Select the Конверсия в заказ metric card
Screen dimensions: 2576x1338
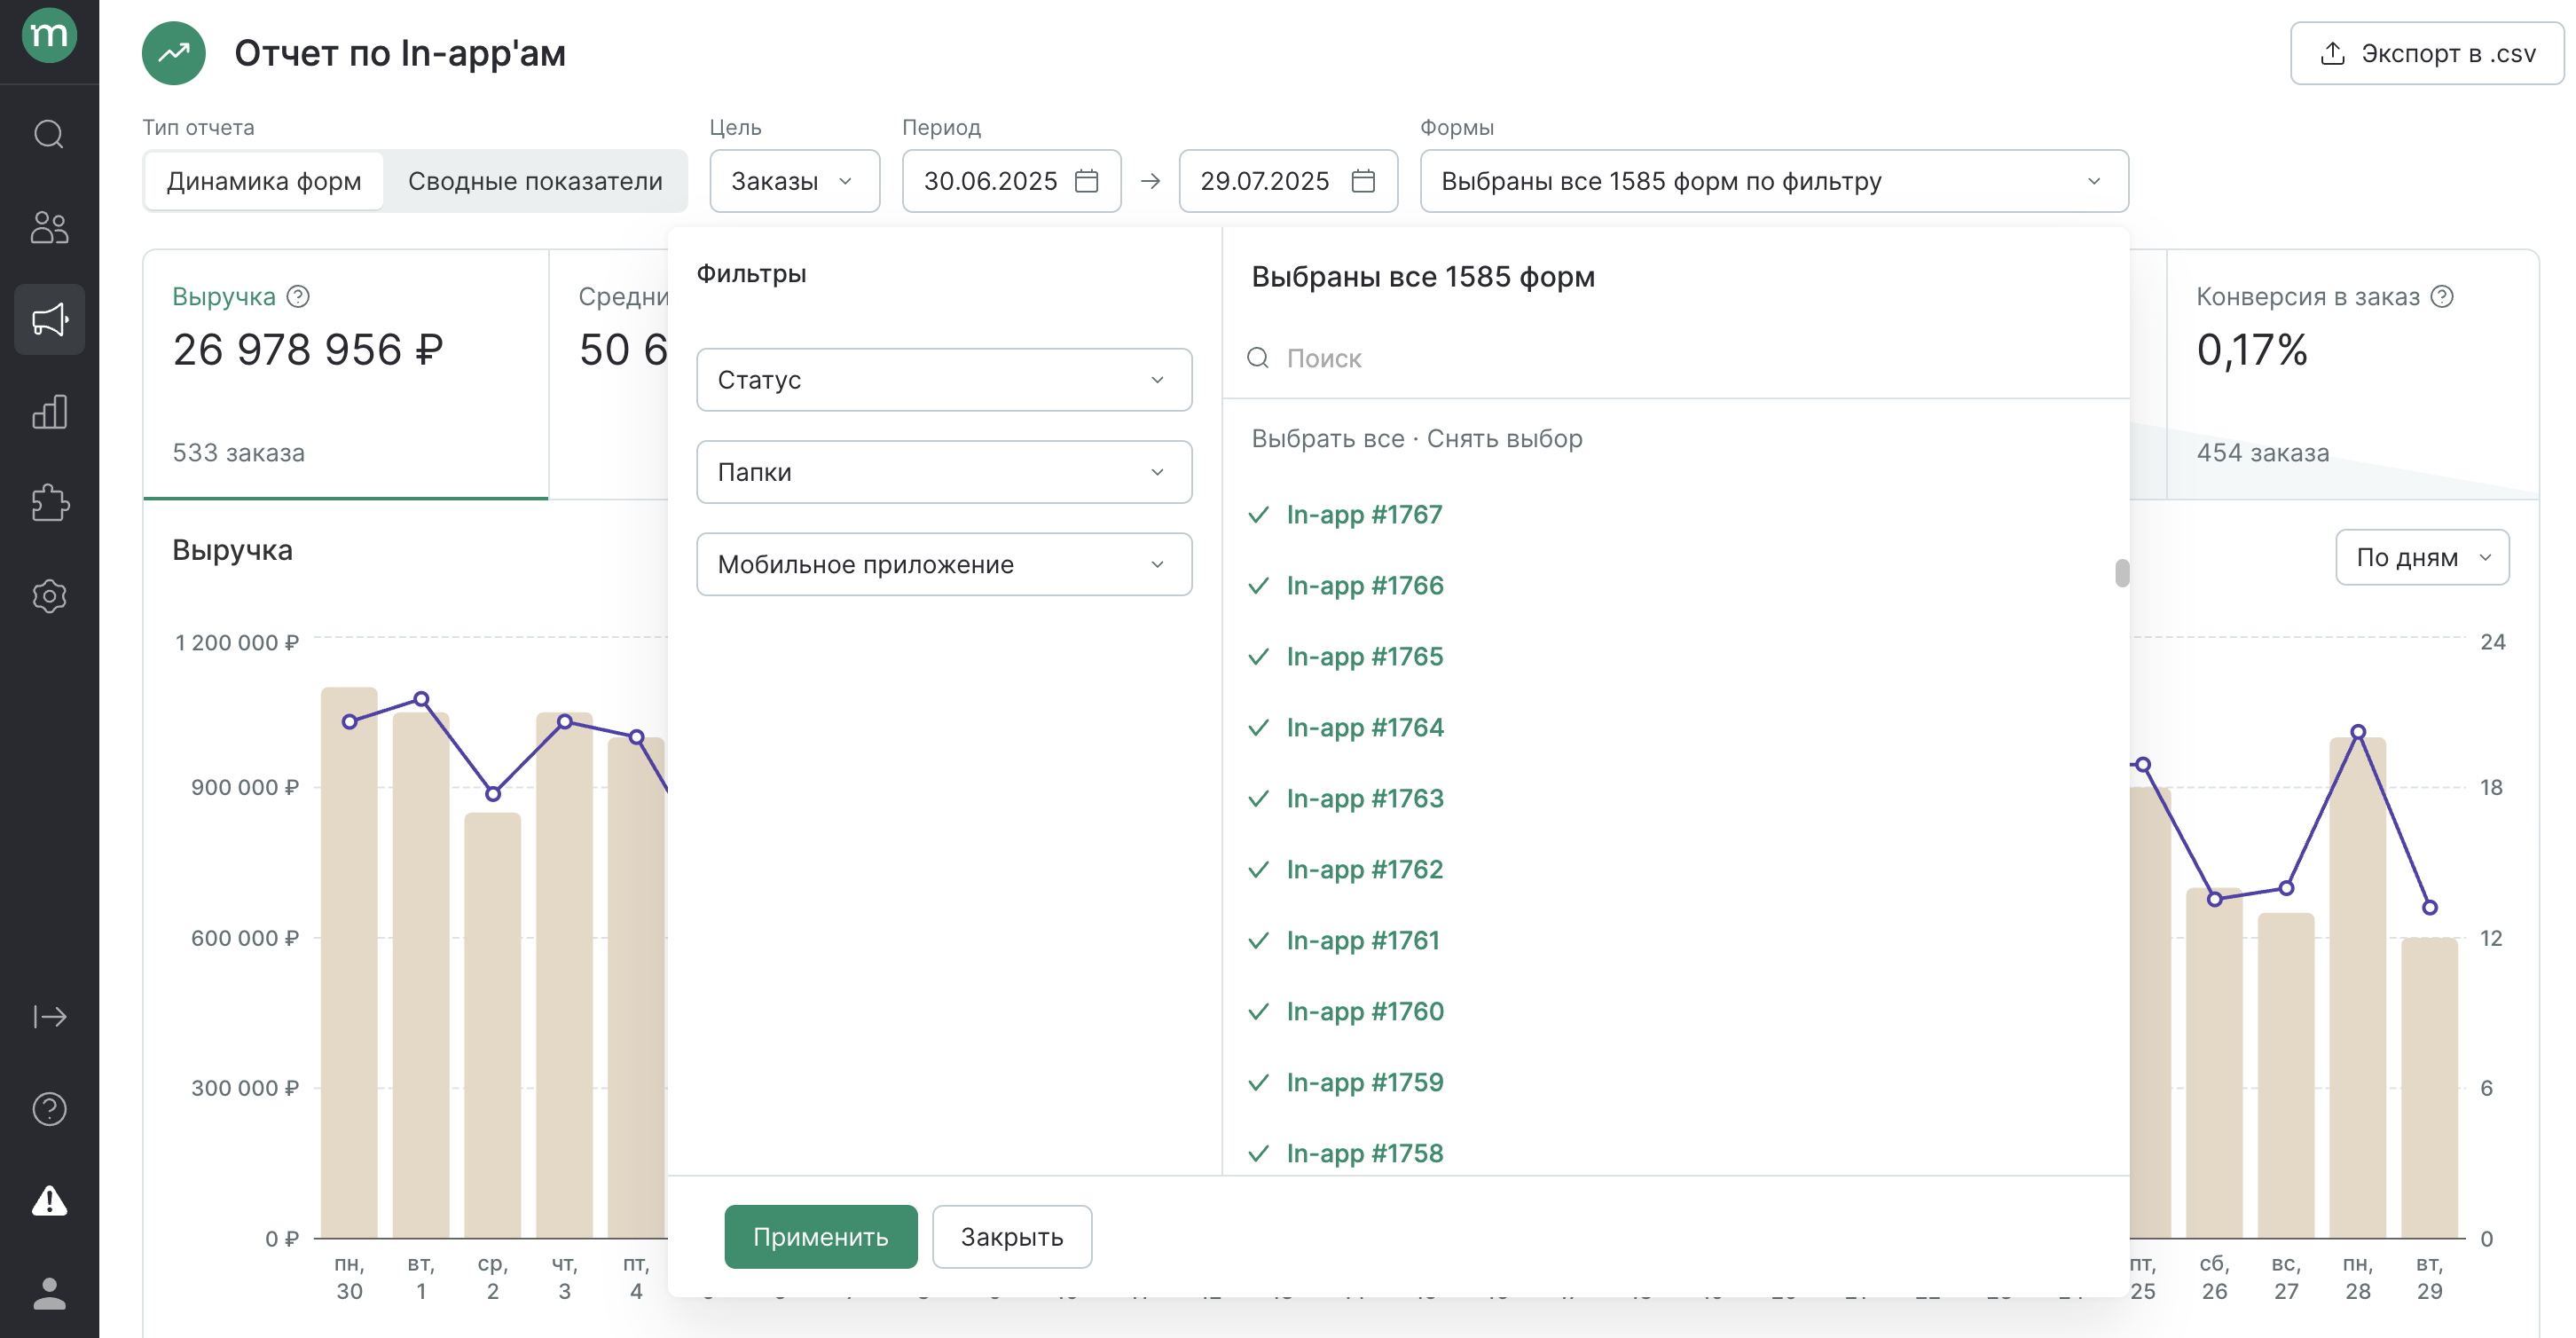[2352, 374]
